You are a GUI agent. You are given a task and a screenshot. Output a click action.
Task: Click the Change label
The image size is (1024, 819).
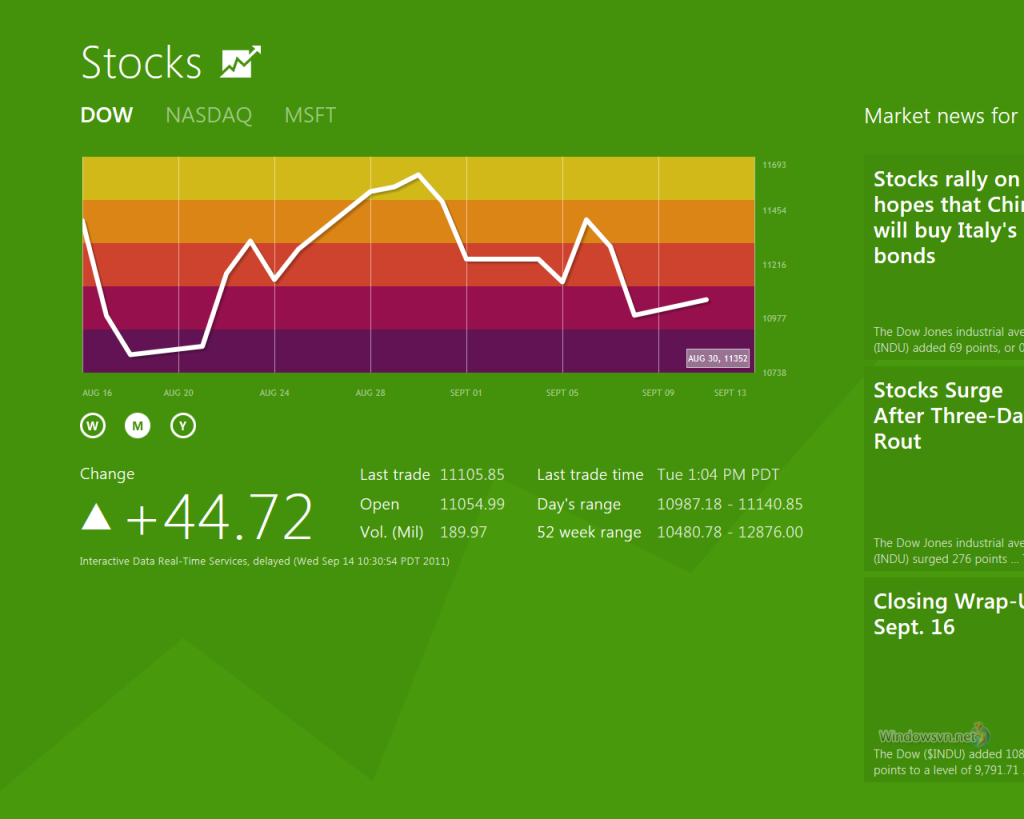click(x=107, y=474)
